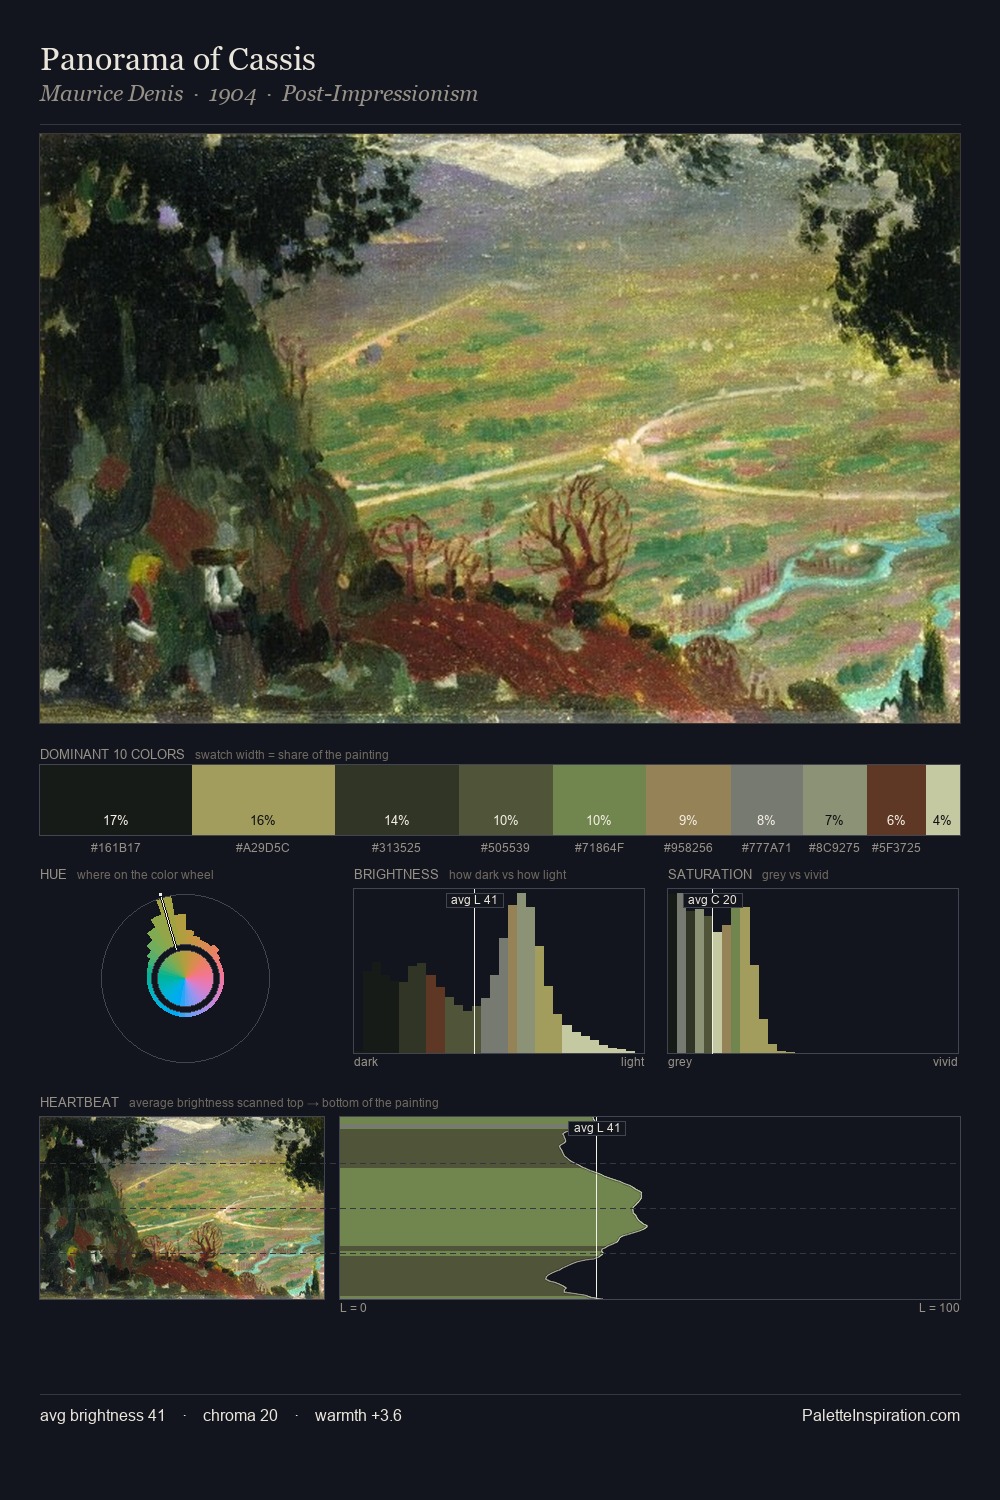Click the 'grey' saturation axis label
Image resolution: width=1000 pixels, height=1500 pixels.
pyautogui.click(x=680, y=1062)
